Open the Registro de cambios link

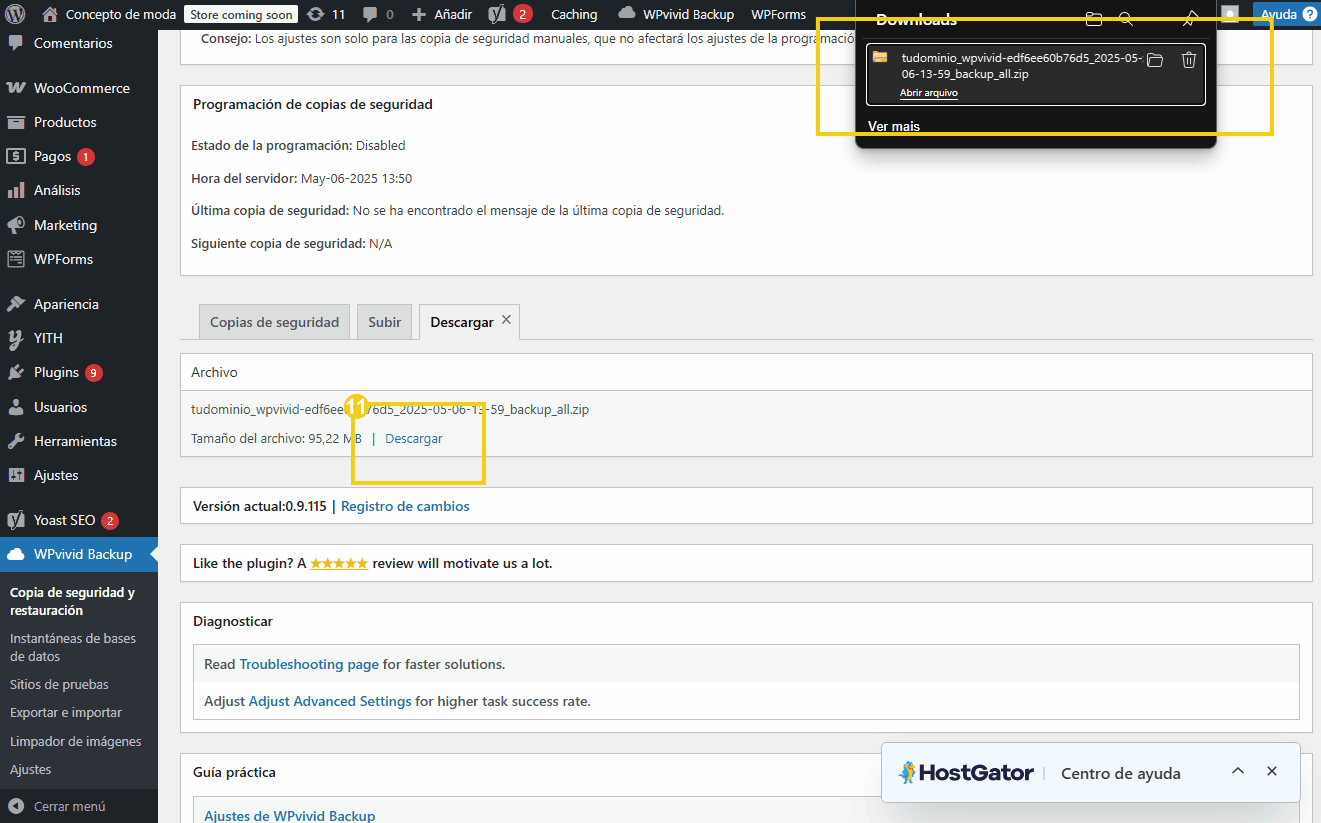tap(405, 506)
